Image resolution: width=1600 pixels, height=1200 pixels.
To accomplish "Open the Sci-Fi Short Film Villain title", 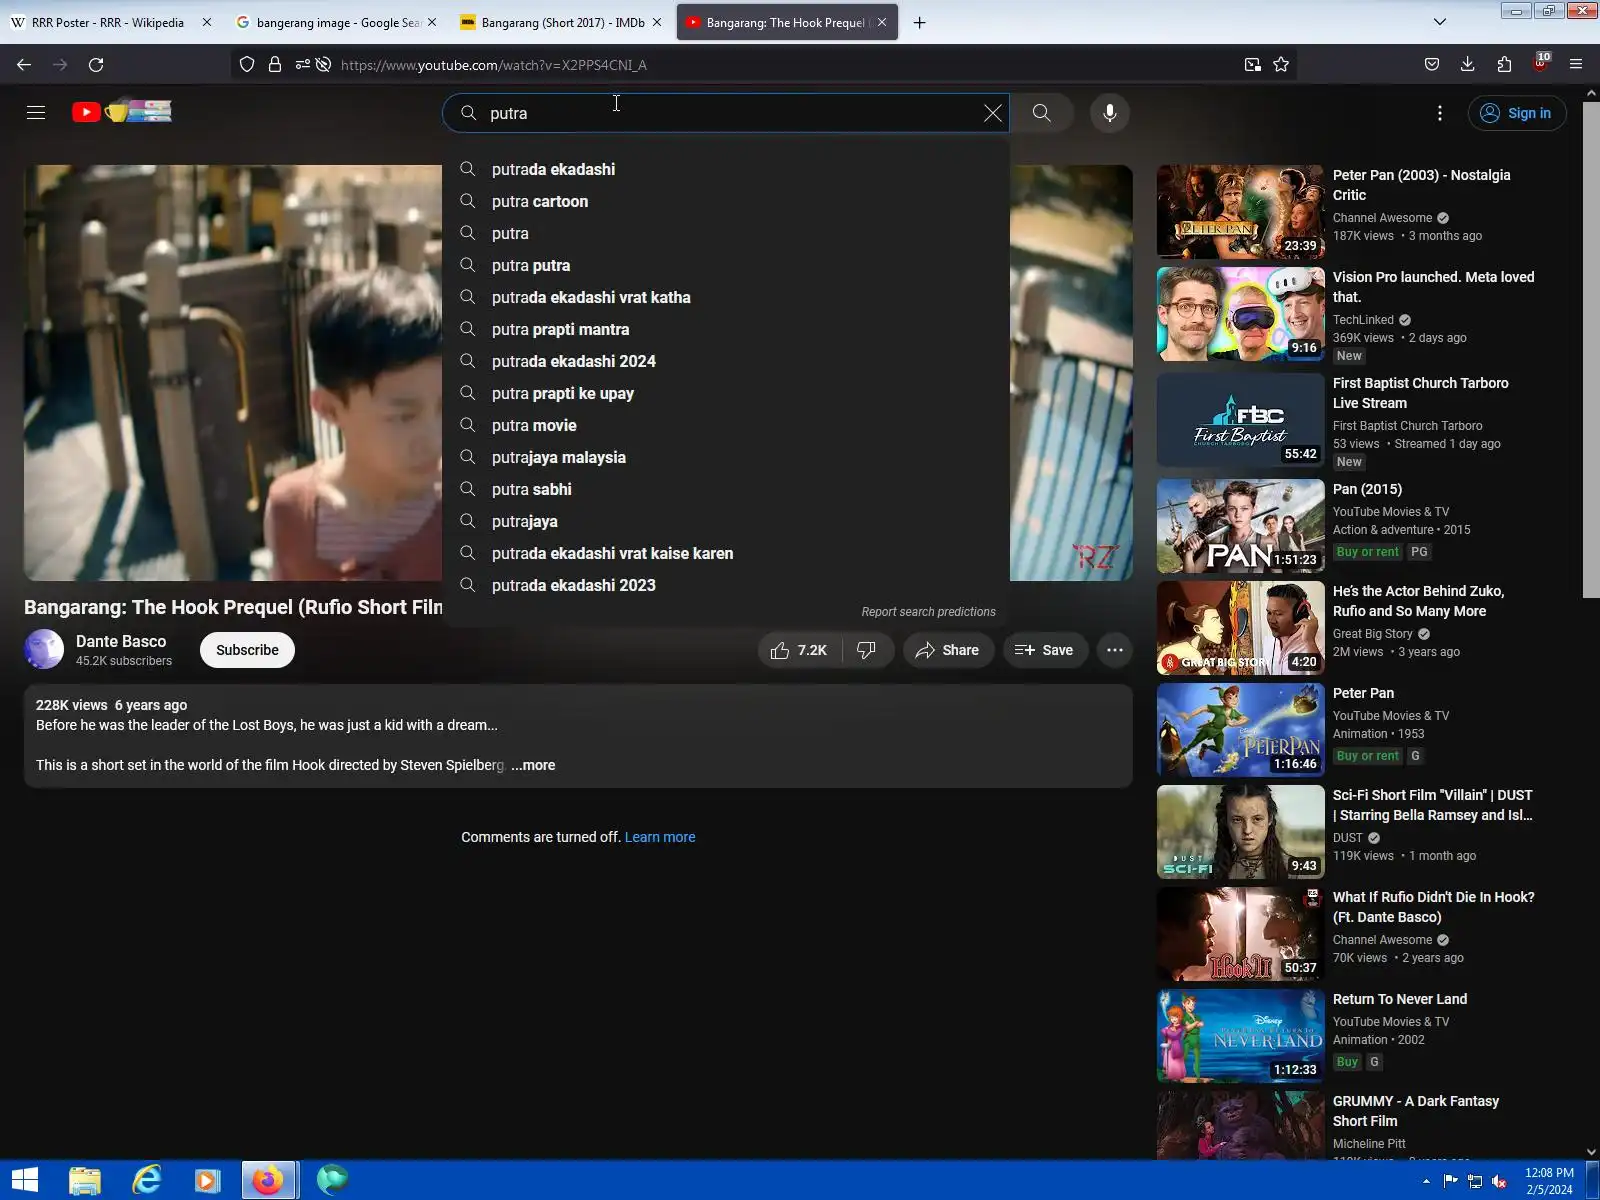I will [1433, 805].
